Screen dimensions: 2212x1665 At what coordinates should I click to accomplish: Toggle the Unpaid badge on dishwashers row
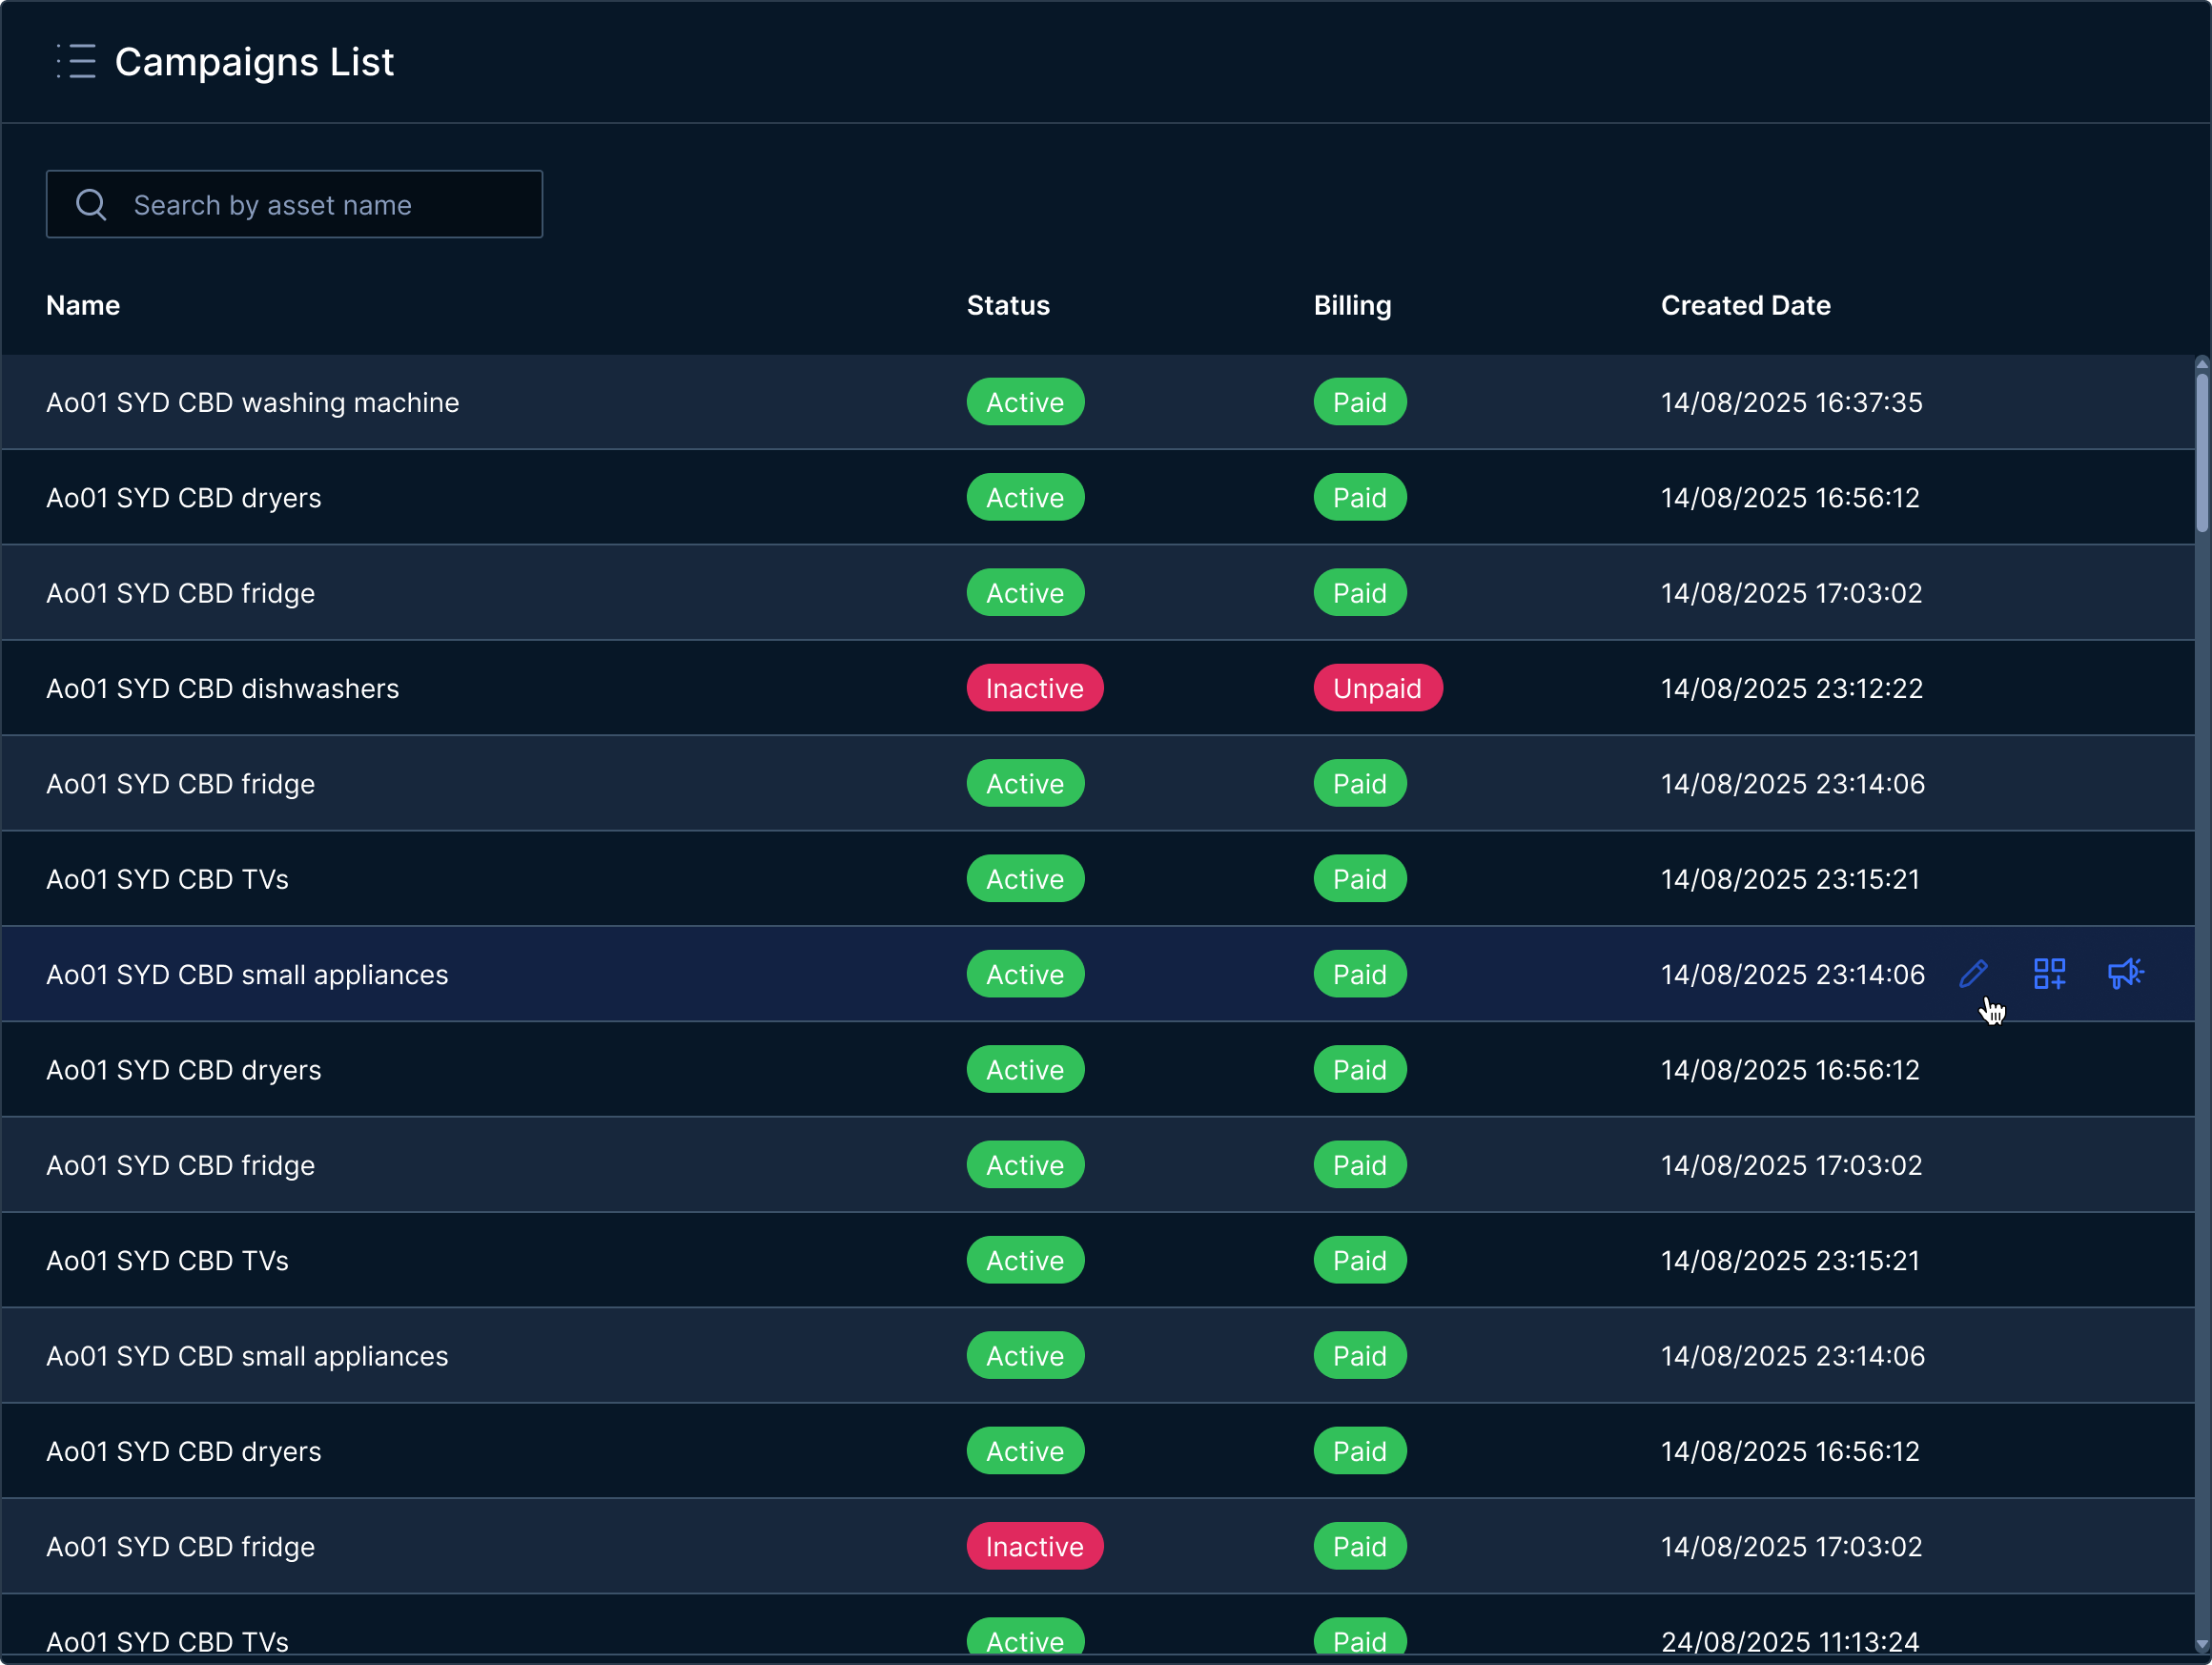(1378, 687)
